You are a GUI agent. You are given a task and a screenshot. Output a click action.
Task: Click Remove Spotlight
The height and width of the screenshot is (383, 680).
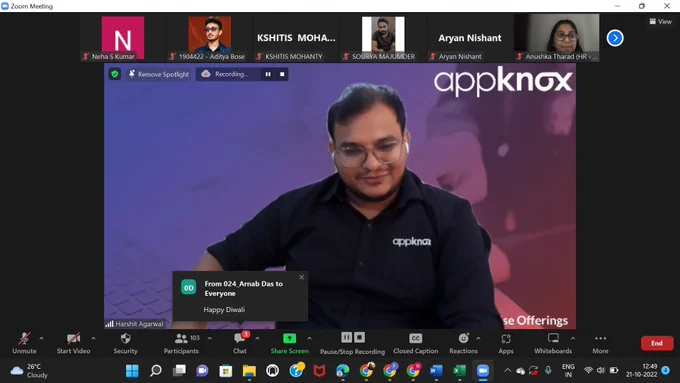tap(159, 74)
